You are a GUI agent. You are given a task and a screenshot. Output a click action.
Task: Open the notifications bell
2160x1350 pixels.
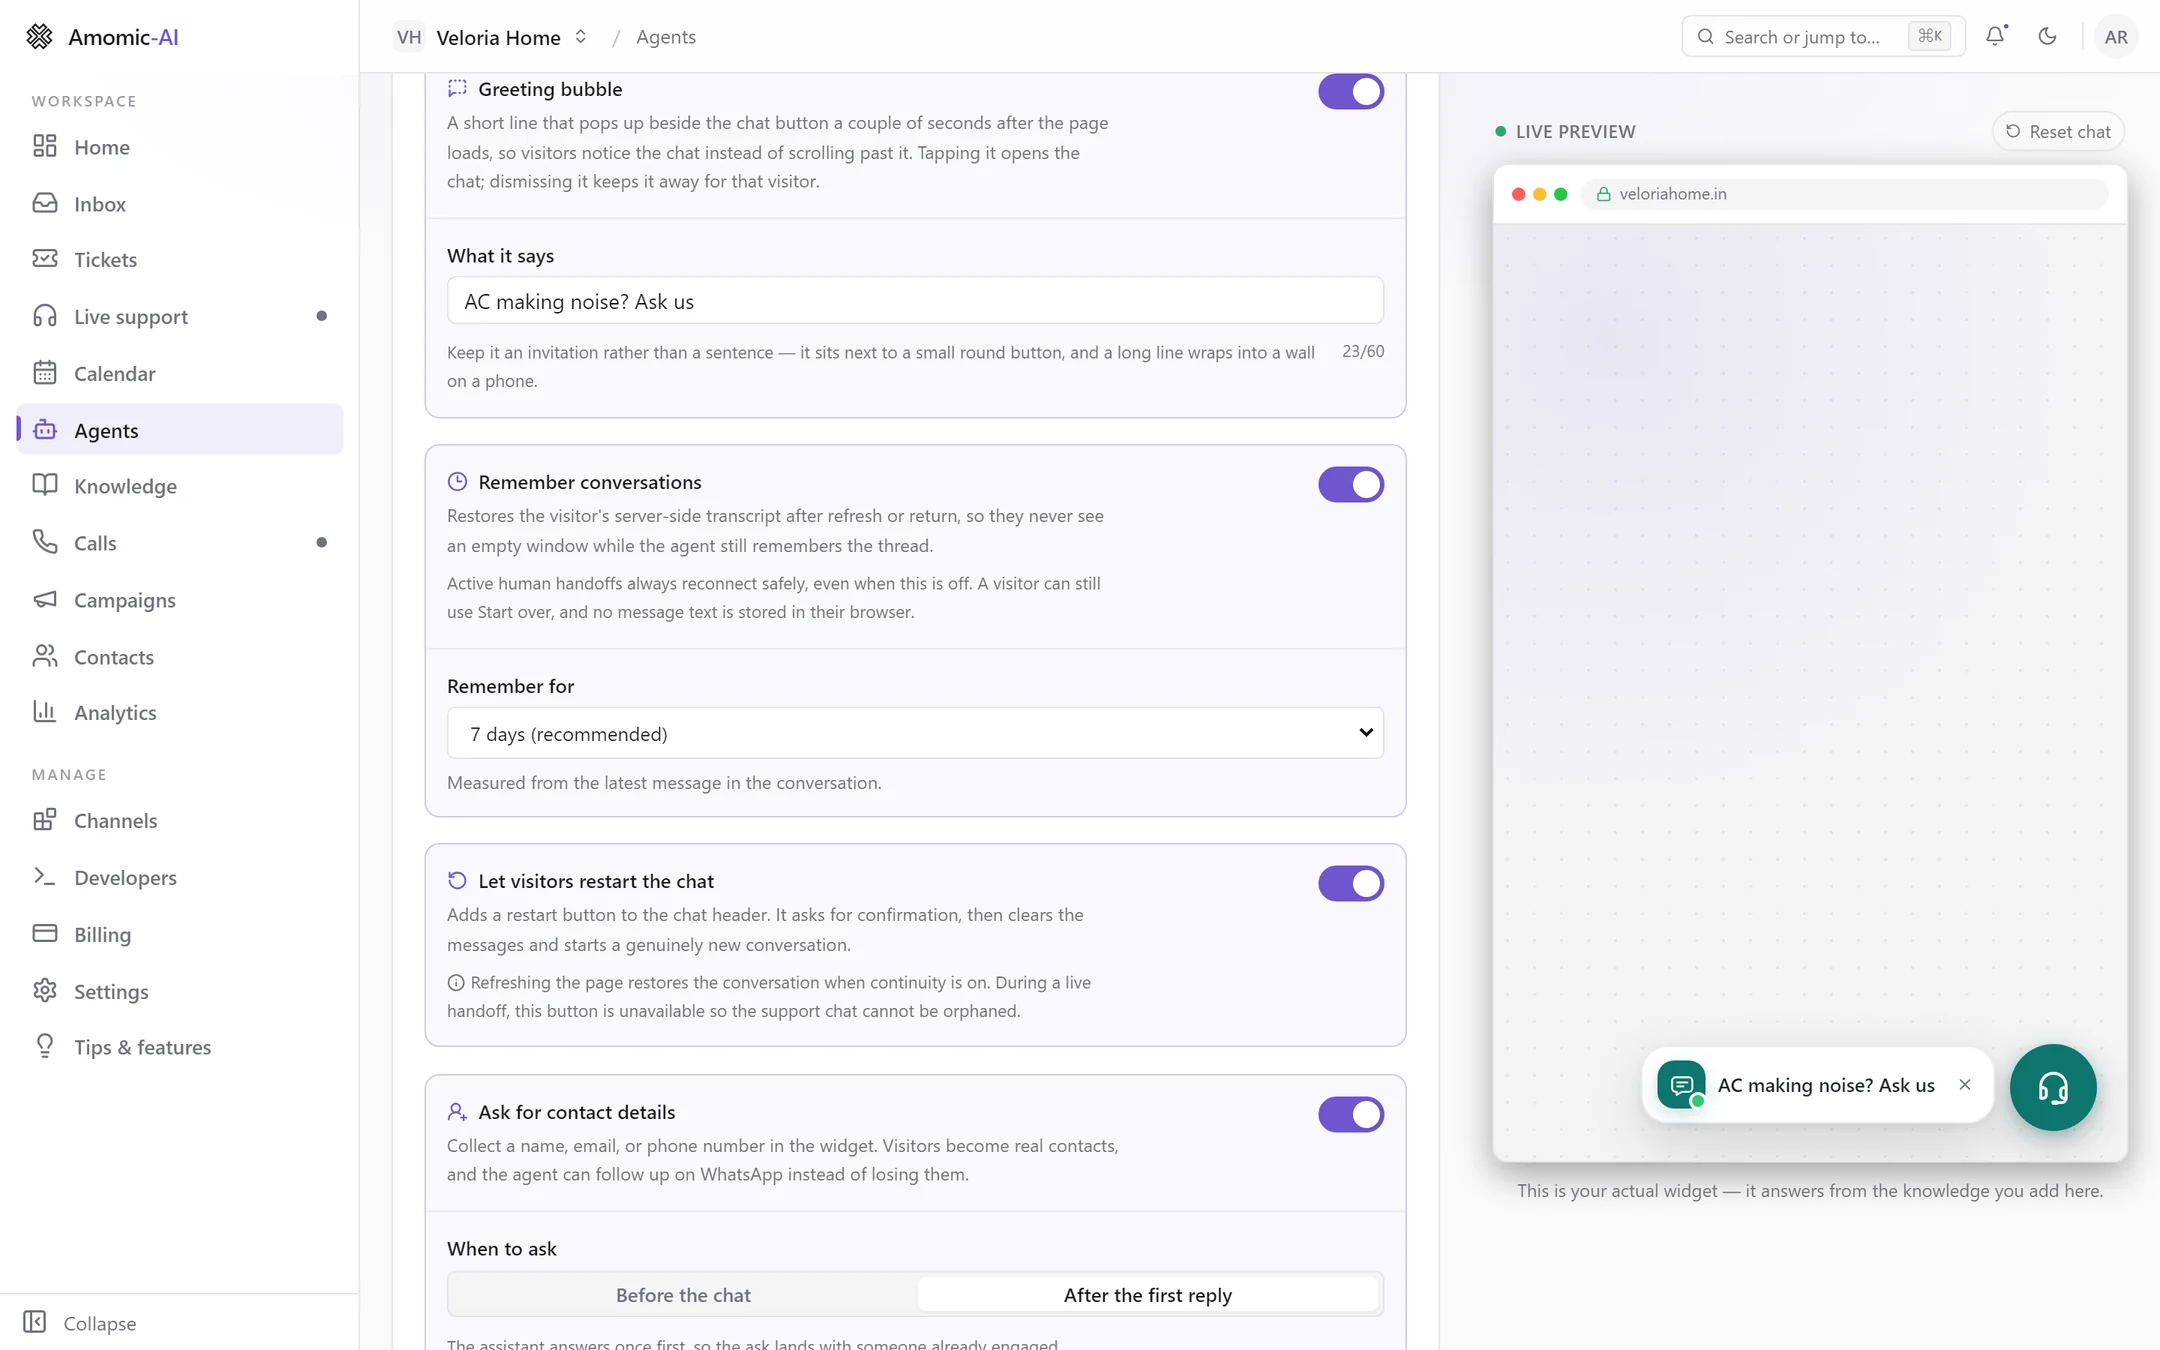1995,36
